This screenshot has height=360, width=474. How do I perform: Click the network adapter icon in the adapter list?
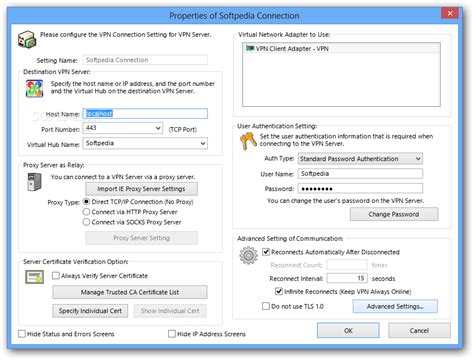(x=250, y=48)
